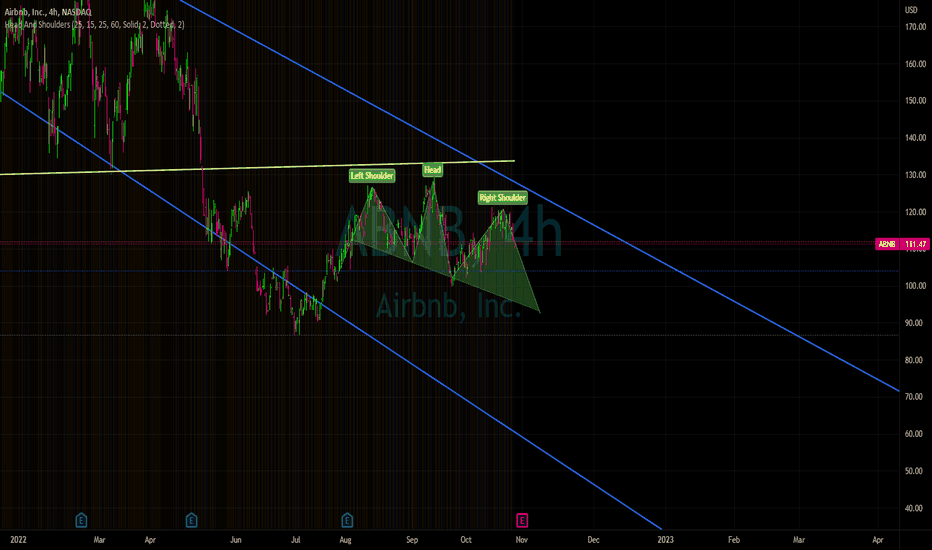
Task: Open the August earnings E marker
Action: 347,521
